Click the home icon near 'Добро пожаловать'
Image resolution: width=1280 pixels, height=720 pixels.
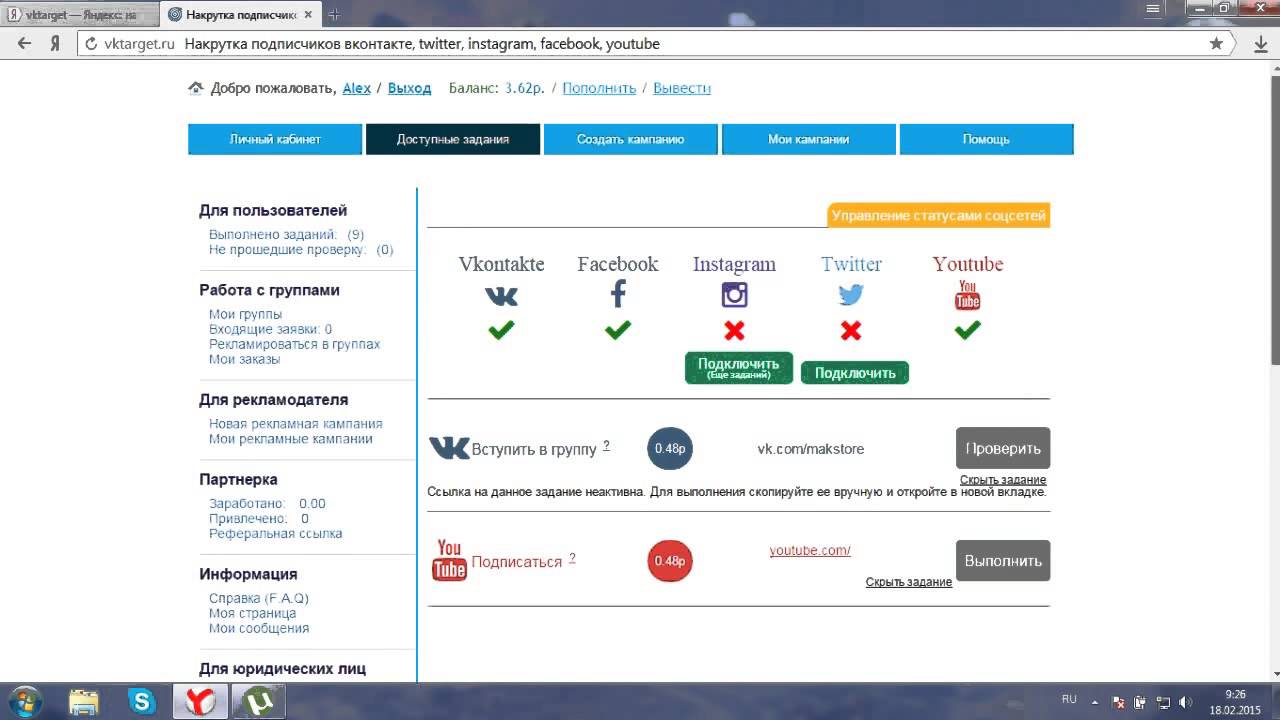[196, 88]
